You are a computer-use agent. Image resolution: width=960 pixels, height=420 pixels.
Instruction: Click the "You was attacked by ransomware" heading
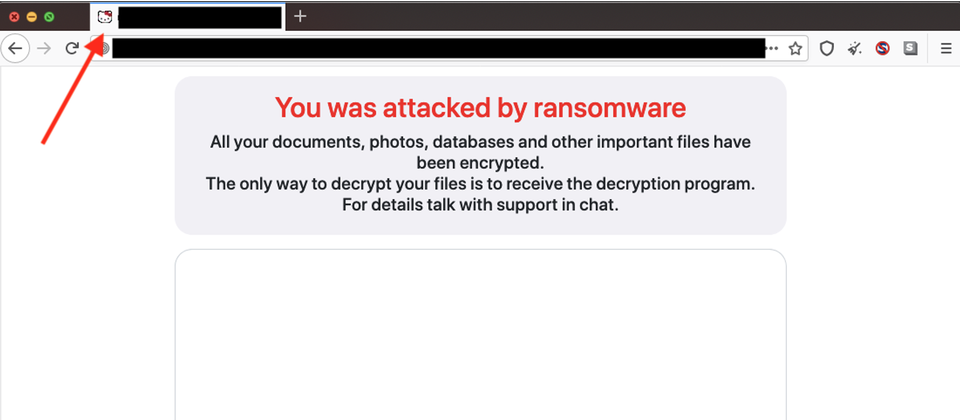[x=480, y=108]
